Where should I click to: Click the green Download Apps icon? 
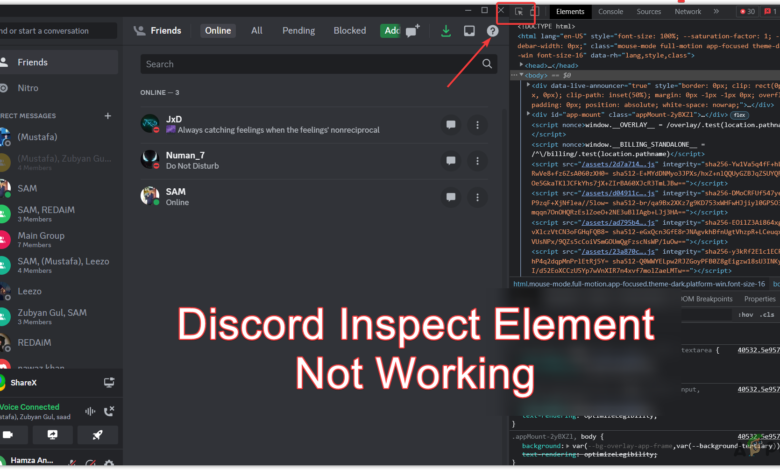(x=446, y=31)
